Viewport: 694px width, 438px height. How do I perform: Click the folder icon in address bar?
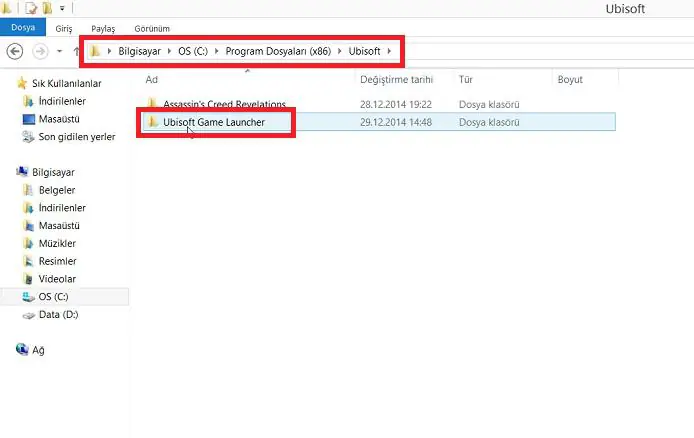point(95,51)
